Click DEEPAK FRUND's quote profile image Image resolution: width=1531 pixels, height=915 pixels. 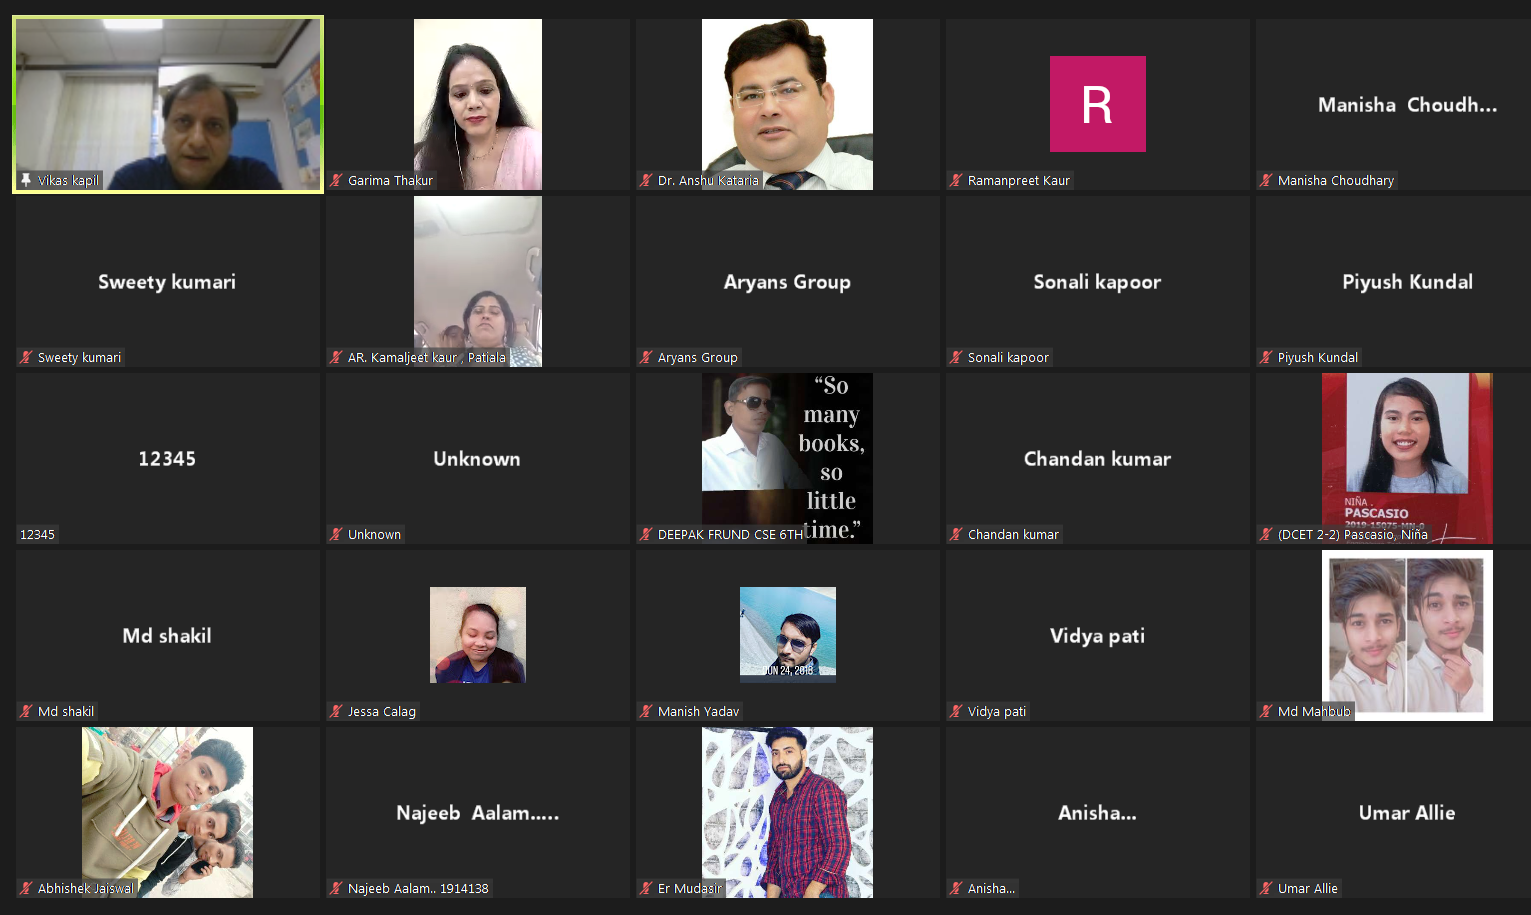pos(787,458)
